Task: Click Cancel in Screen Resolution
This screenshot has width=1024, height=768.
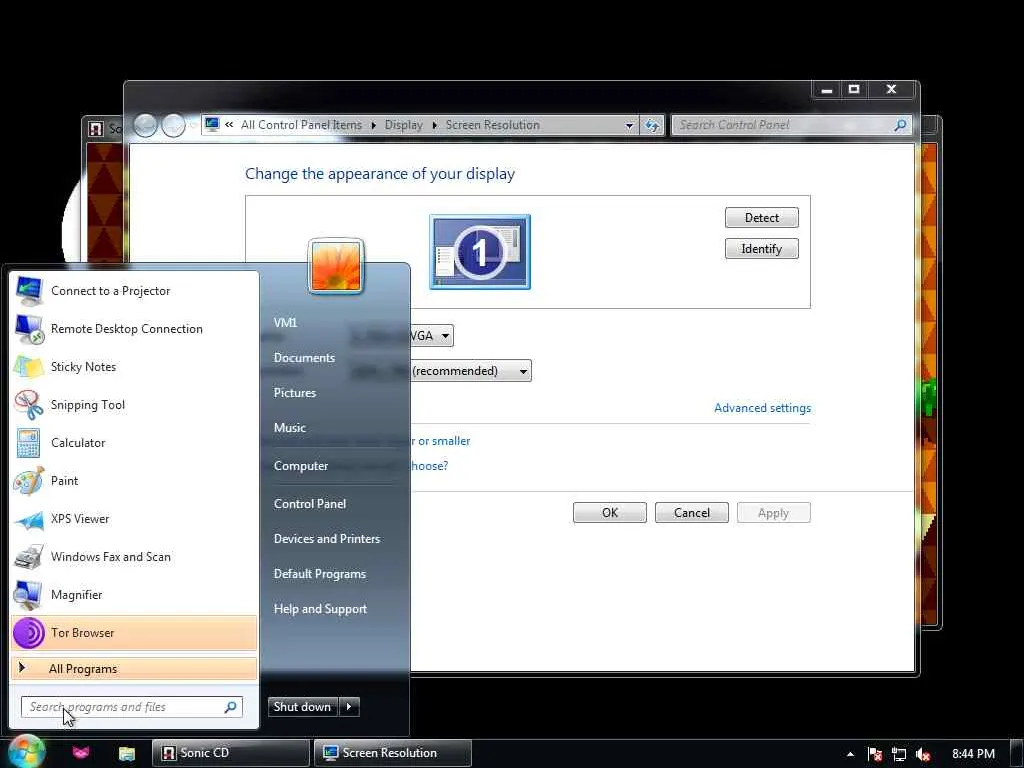Action: [x=692, y=513]
